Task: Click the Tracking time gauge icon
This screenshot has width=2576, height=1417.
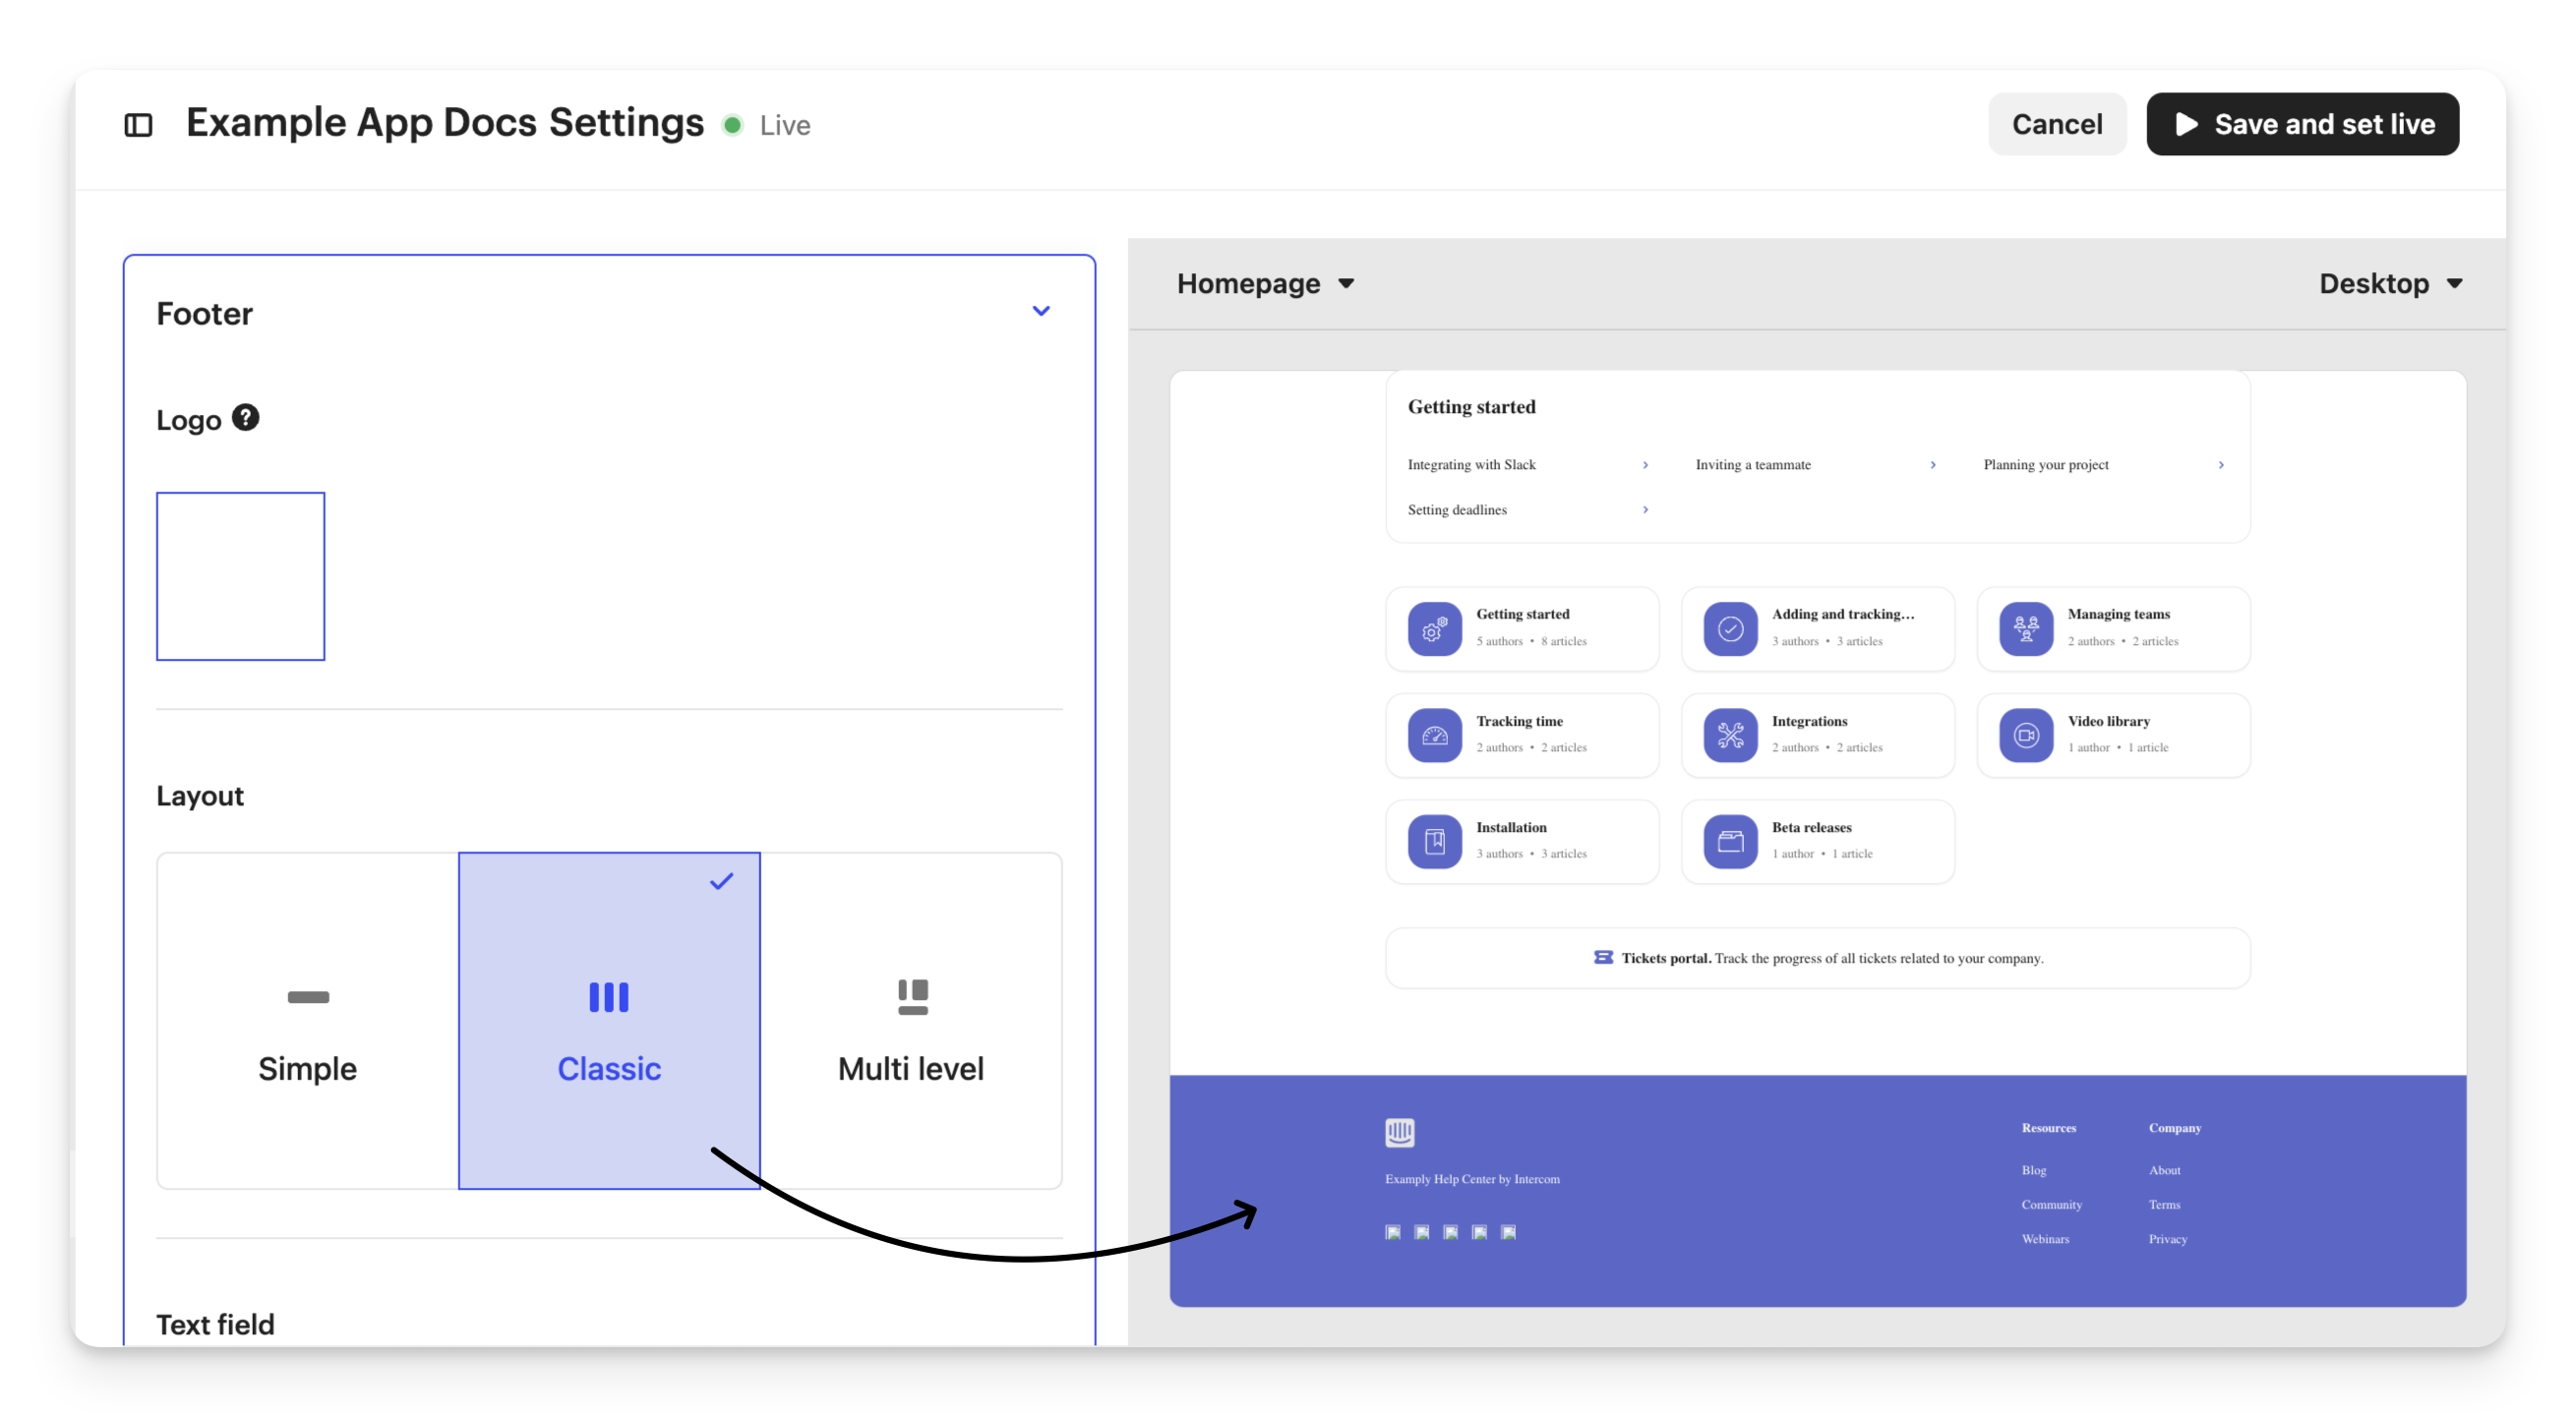Action: click(x=1434, y=736)
